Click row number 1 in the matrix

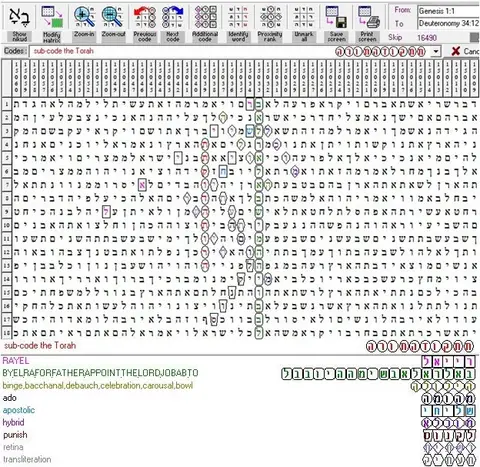(6, 104)
